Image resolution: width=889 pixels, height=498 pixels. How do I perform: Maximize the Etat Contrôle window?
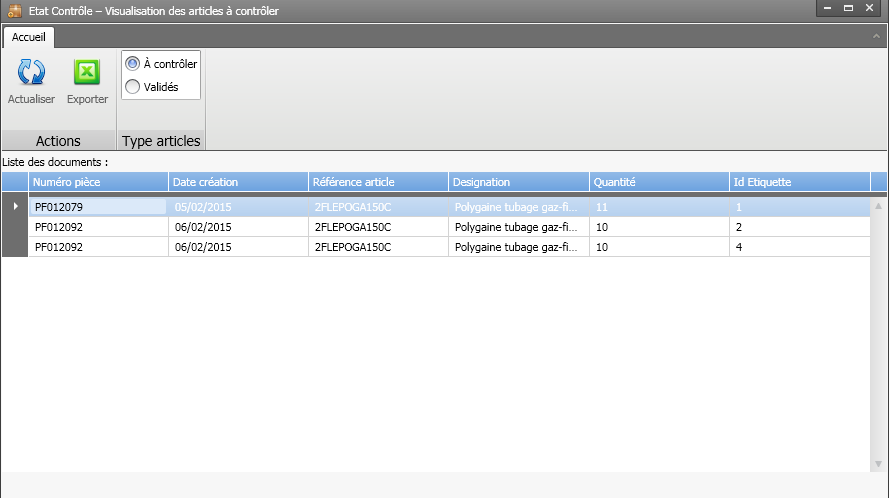[848, 8]
